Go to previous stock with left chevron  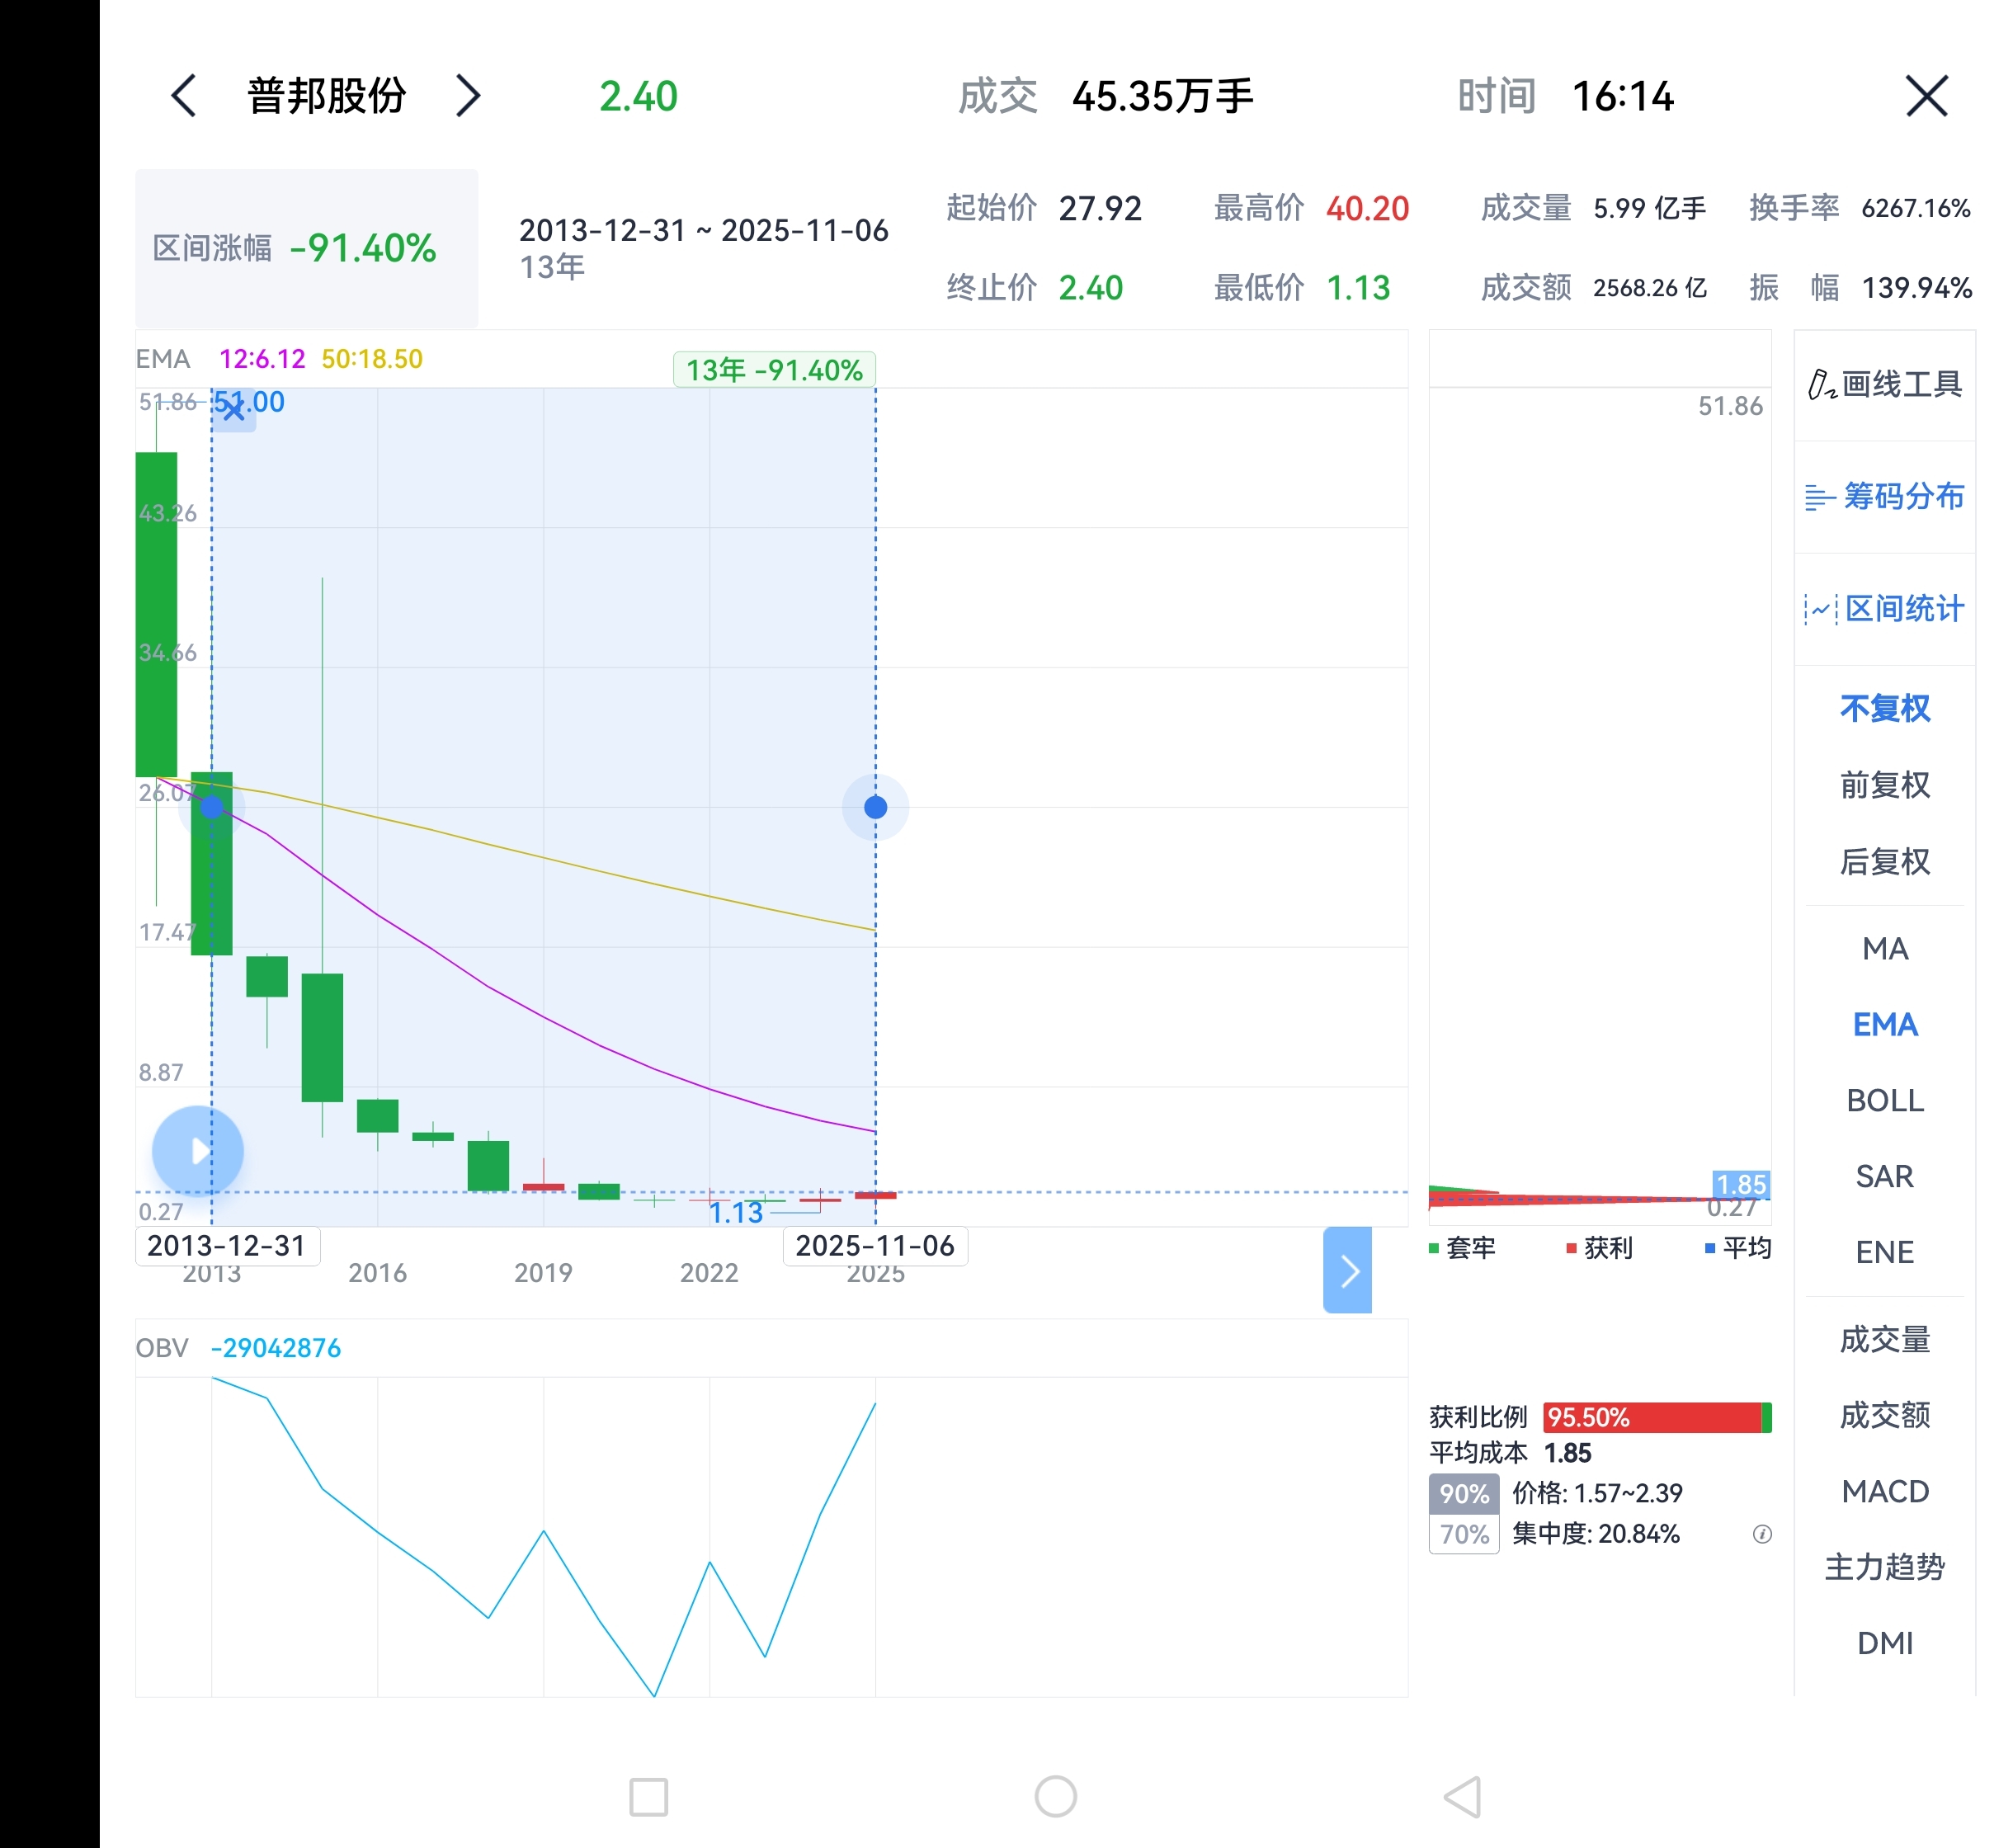tap(184, 97)
